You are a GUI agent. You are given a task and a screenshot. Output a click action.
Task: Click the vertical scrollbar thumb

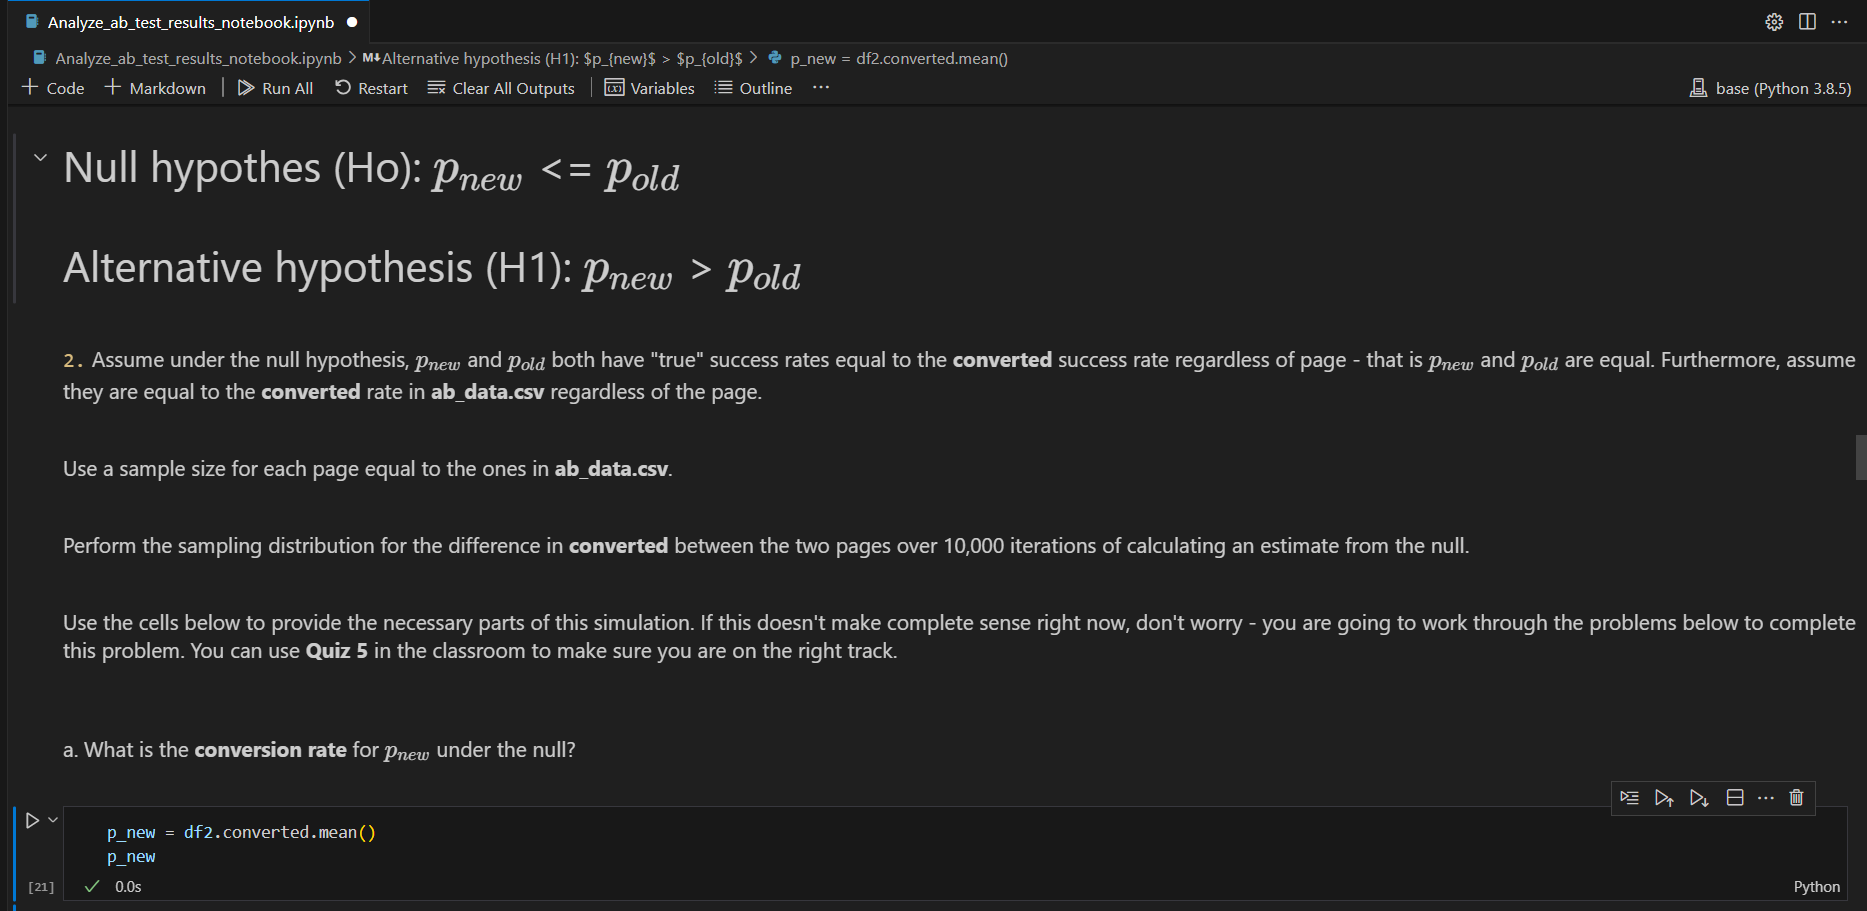[1861, 457]
